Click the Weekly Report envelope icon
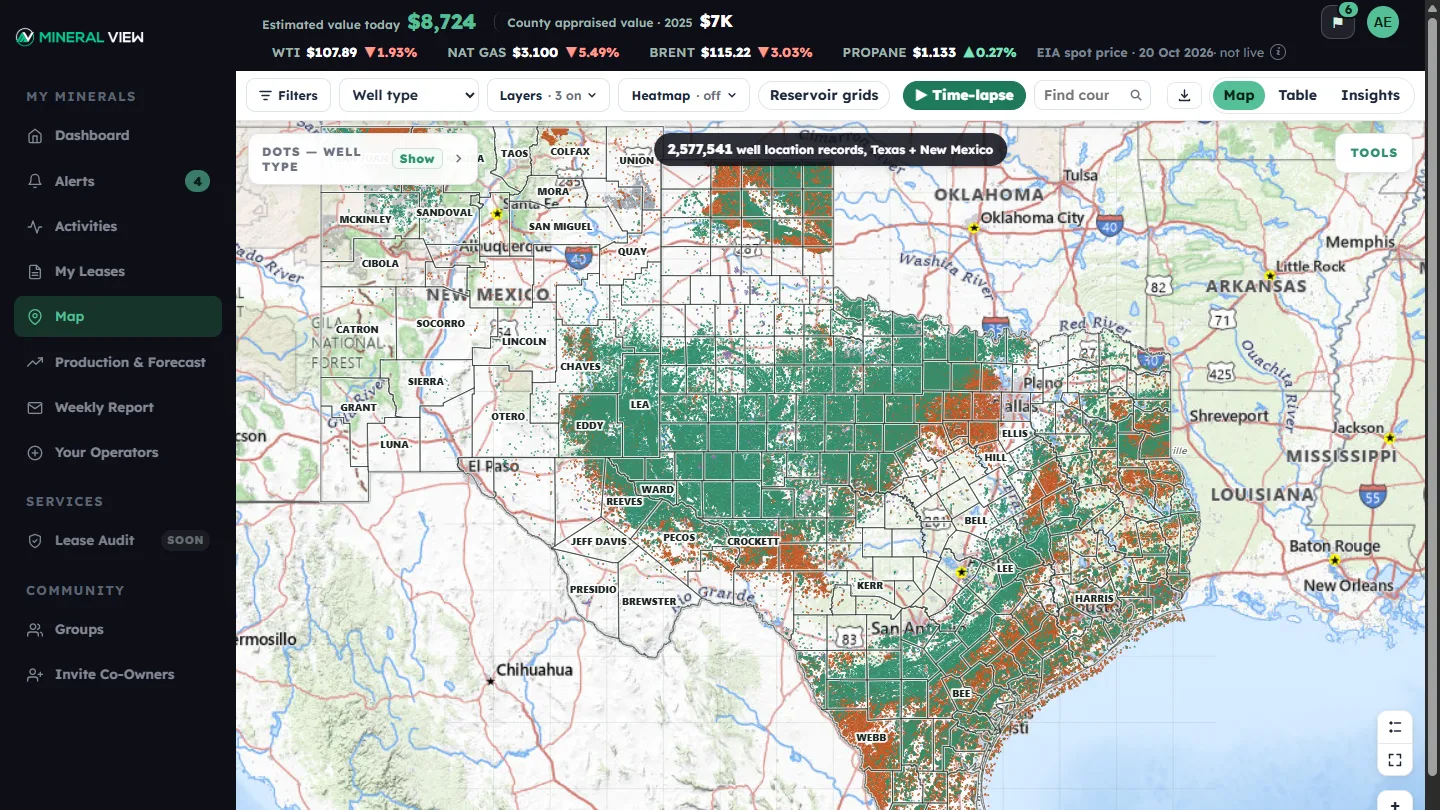1440x810 pixels. pyautogui.click(x=35, y=407)
